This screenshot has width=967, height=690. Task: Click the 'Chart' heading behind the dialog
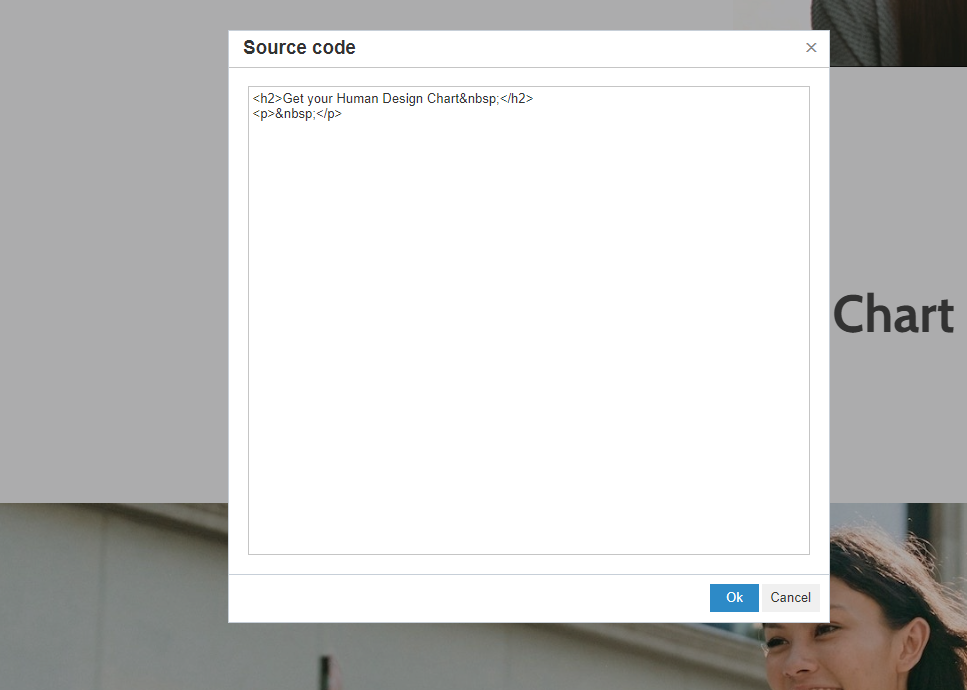893,314
